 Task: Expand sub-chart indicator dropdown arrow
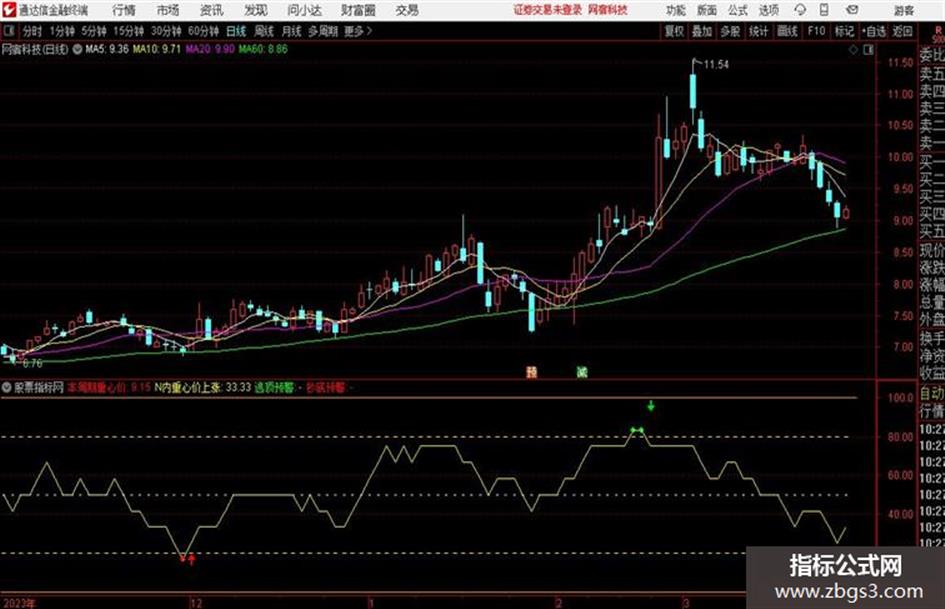7,387
